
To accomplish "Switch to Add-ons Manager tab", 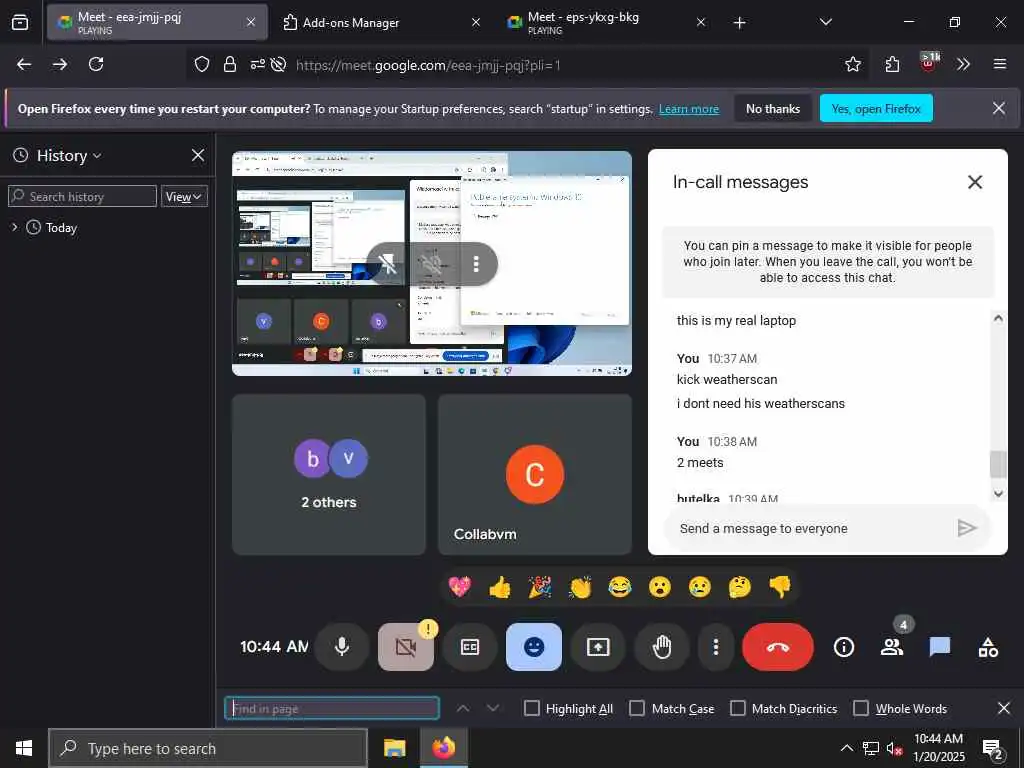I will 382,22.
